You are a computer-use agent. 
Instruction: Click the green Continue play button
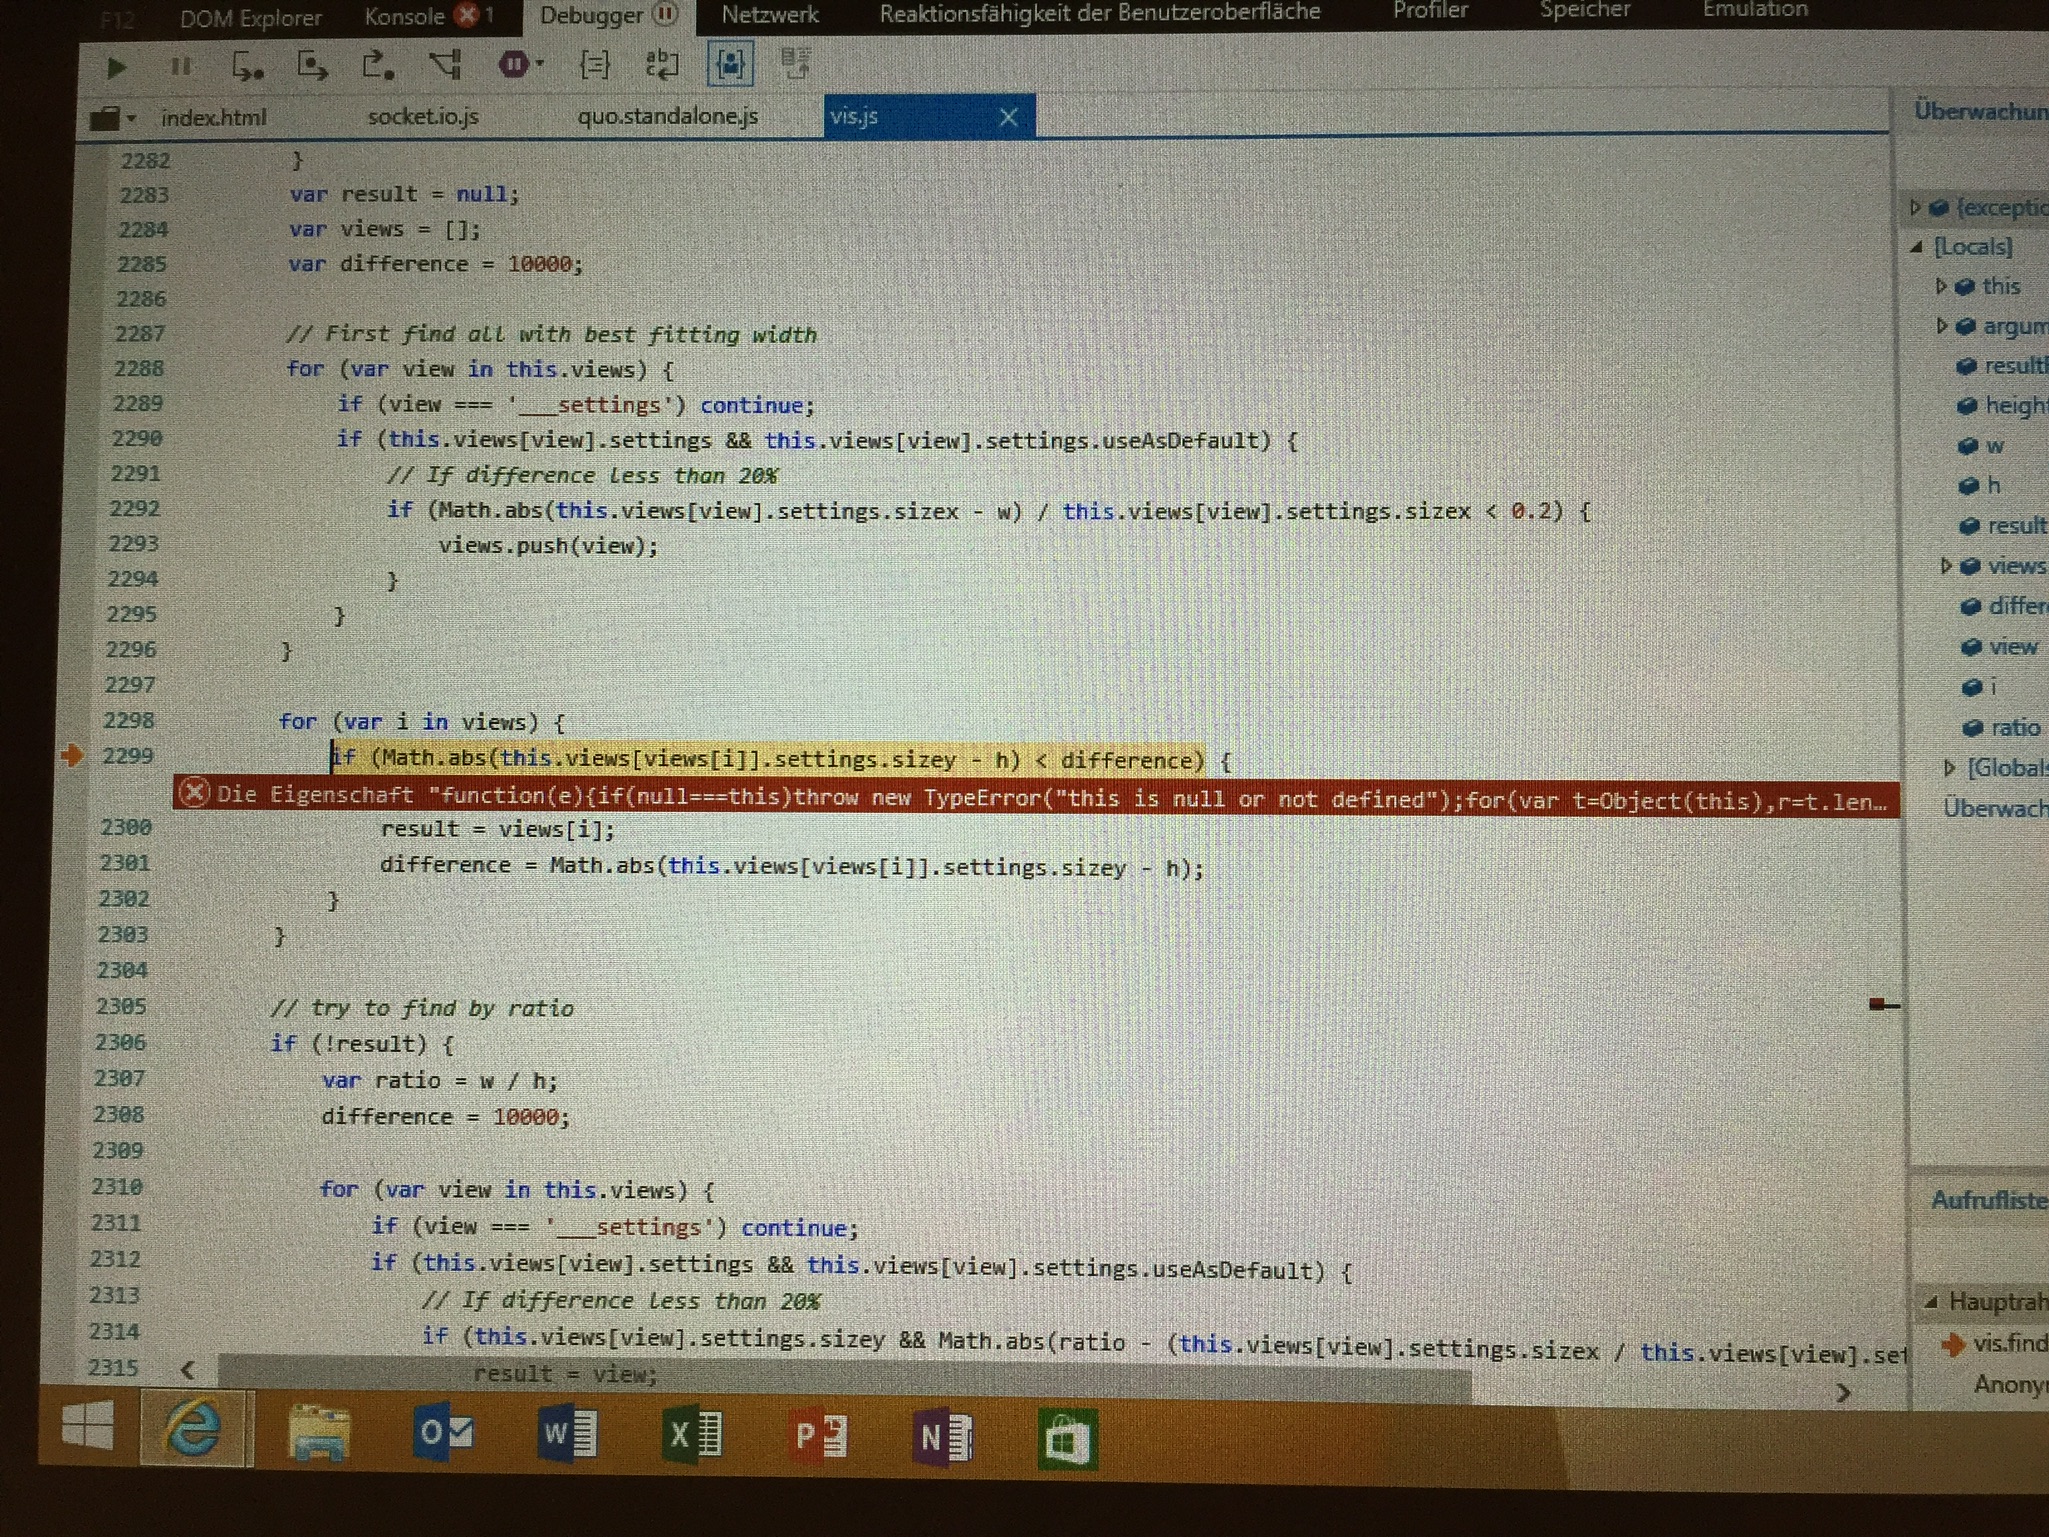(x=116, y=67)
